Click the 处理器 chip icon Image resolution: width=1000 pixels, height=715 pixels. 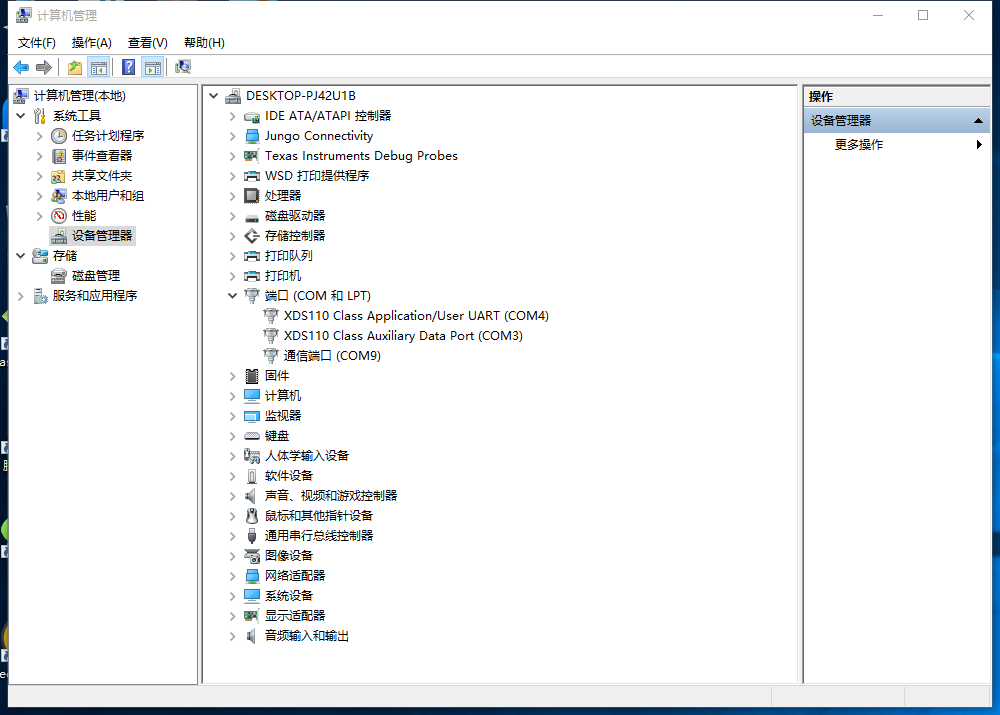click(252, 196)
